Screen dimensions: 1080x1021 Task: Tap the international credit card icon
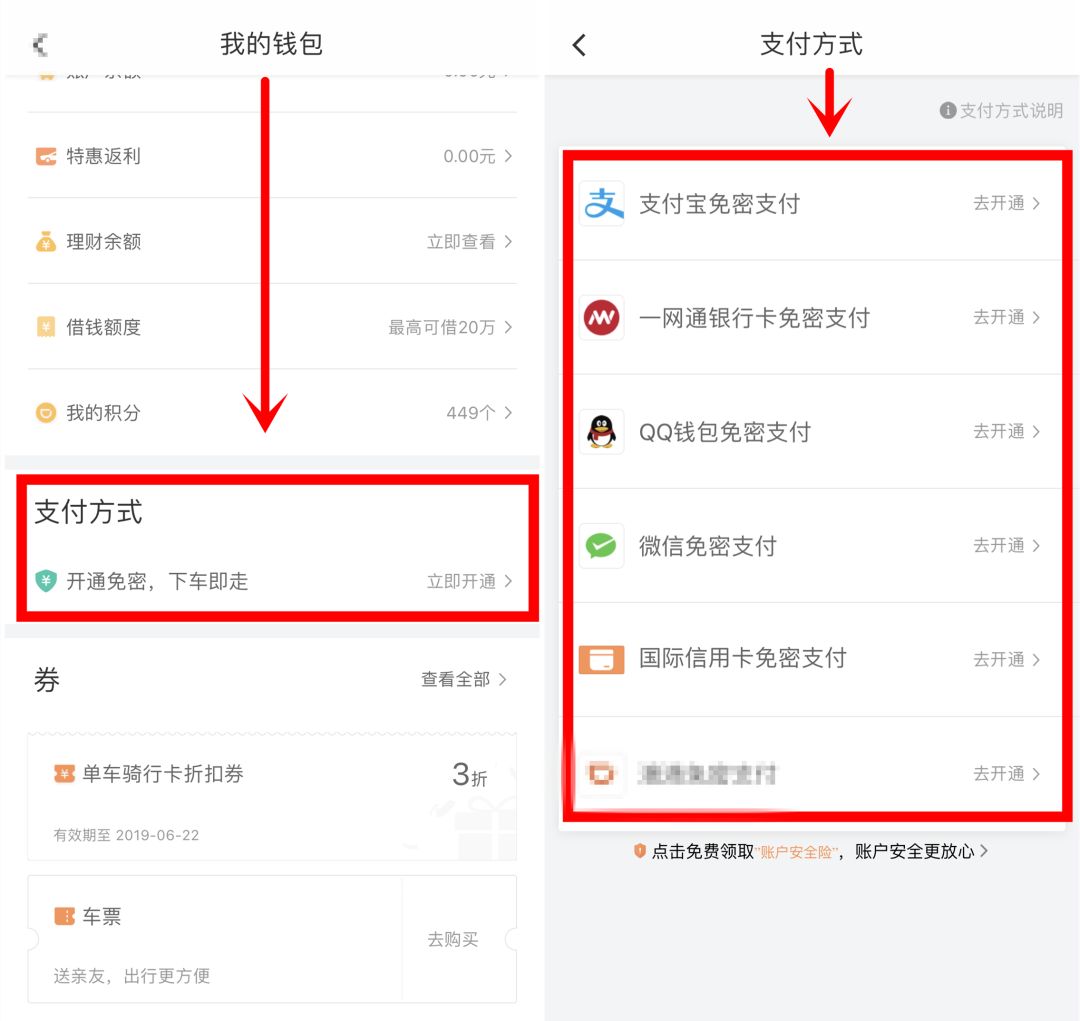click(601, 659)
